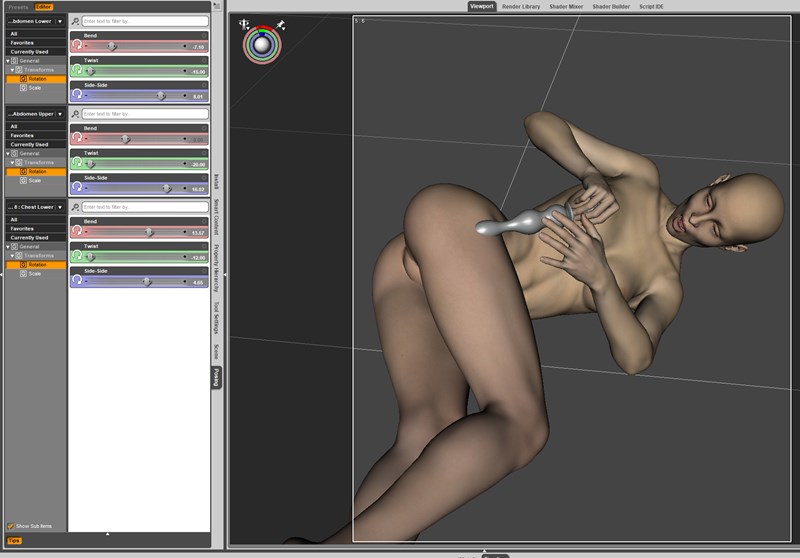Open the Script IDE tab

[x=651, y=7]
